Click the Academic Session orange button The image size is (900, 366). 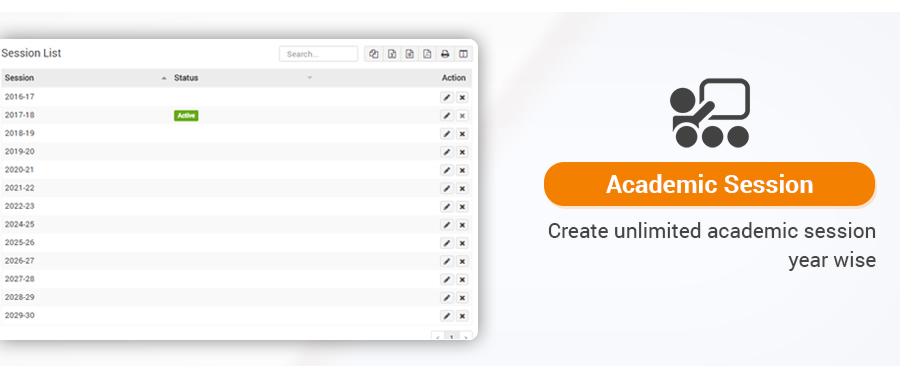click(709, 184)
